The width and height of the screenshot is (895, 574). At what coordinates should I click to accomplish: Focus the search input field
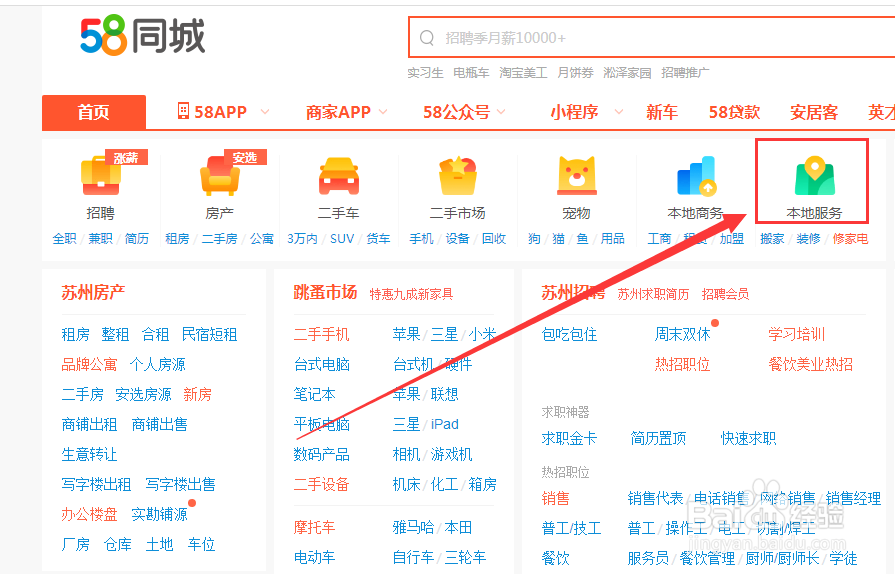[x=651, y=38]
